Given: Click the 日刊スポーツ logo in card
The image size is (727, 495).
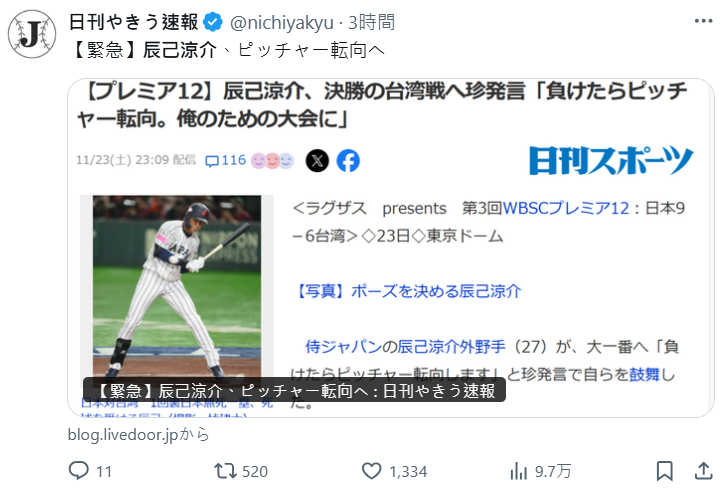Looking at the screenshot, I should tap(611, 160).
